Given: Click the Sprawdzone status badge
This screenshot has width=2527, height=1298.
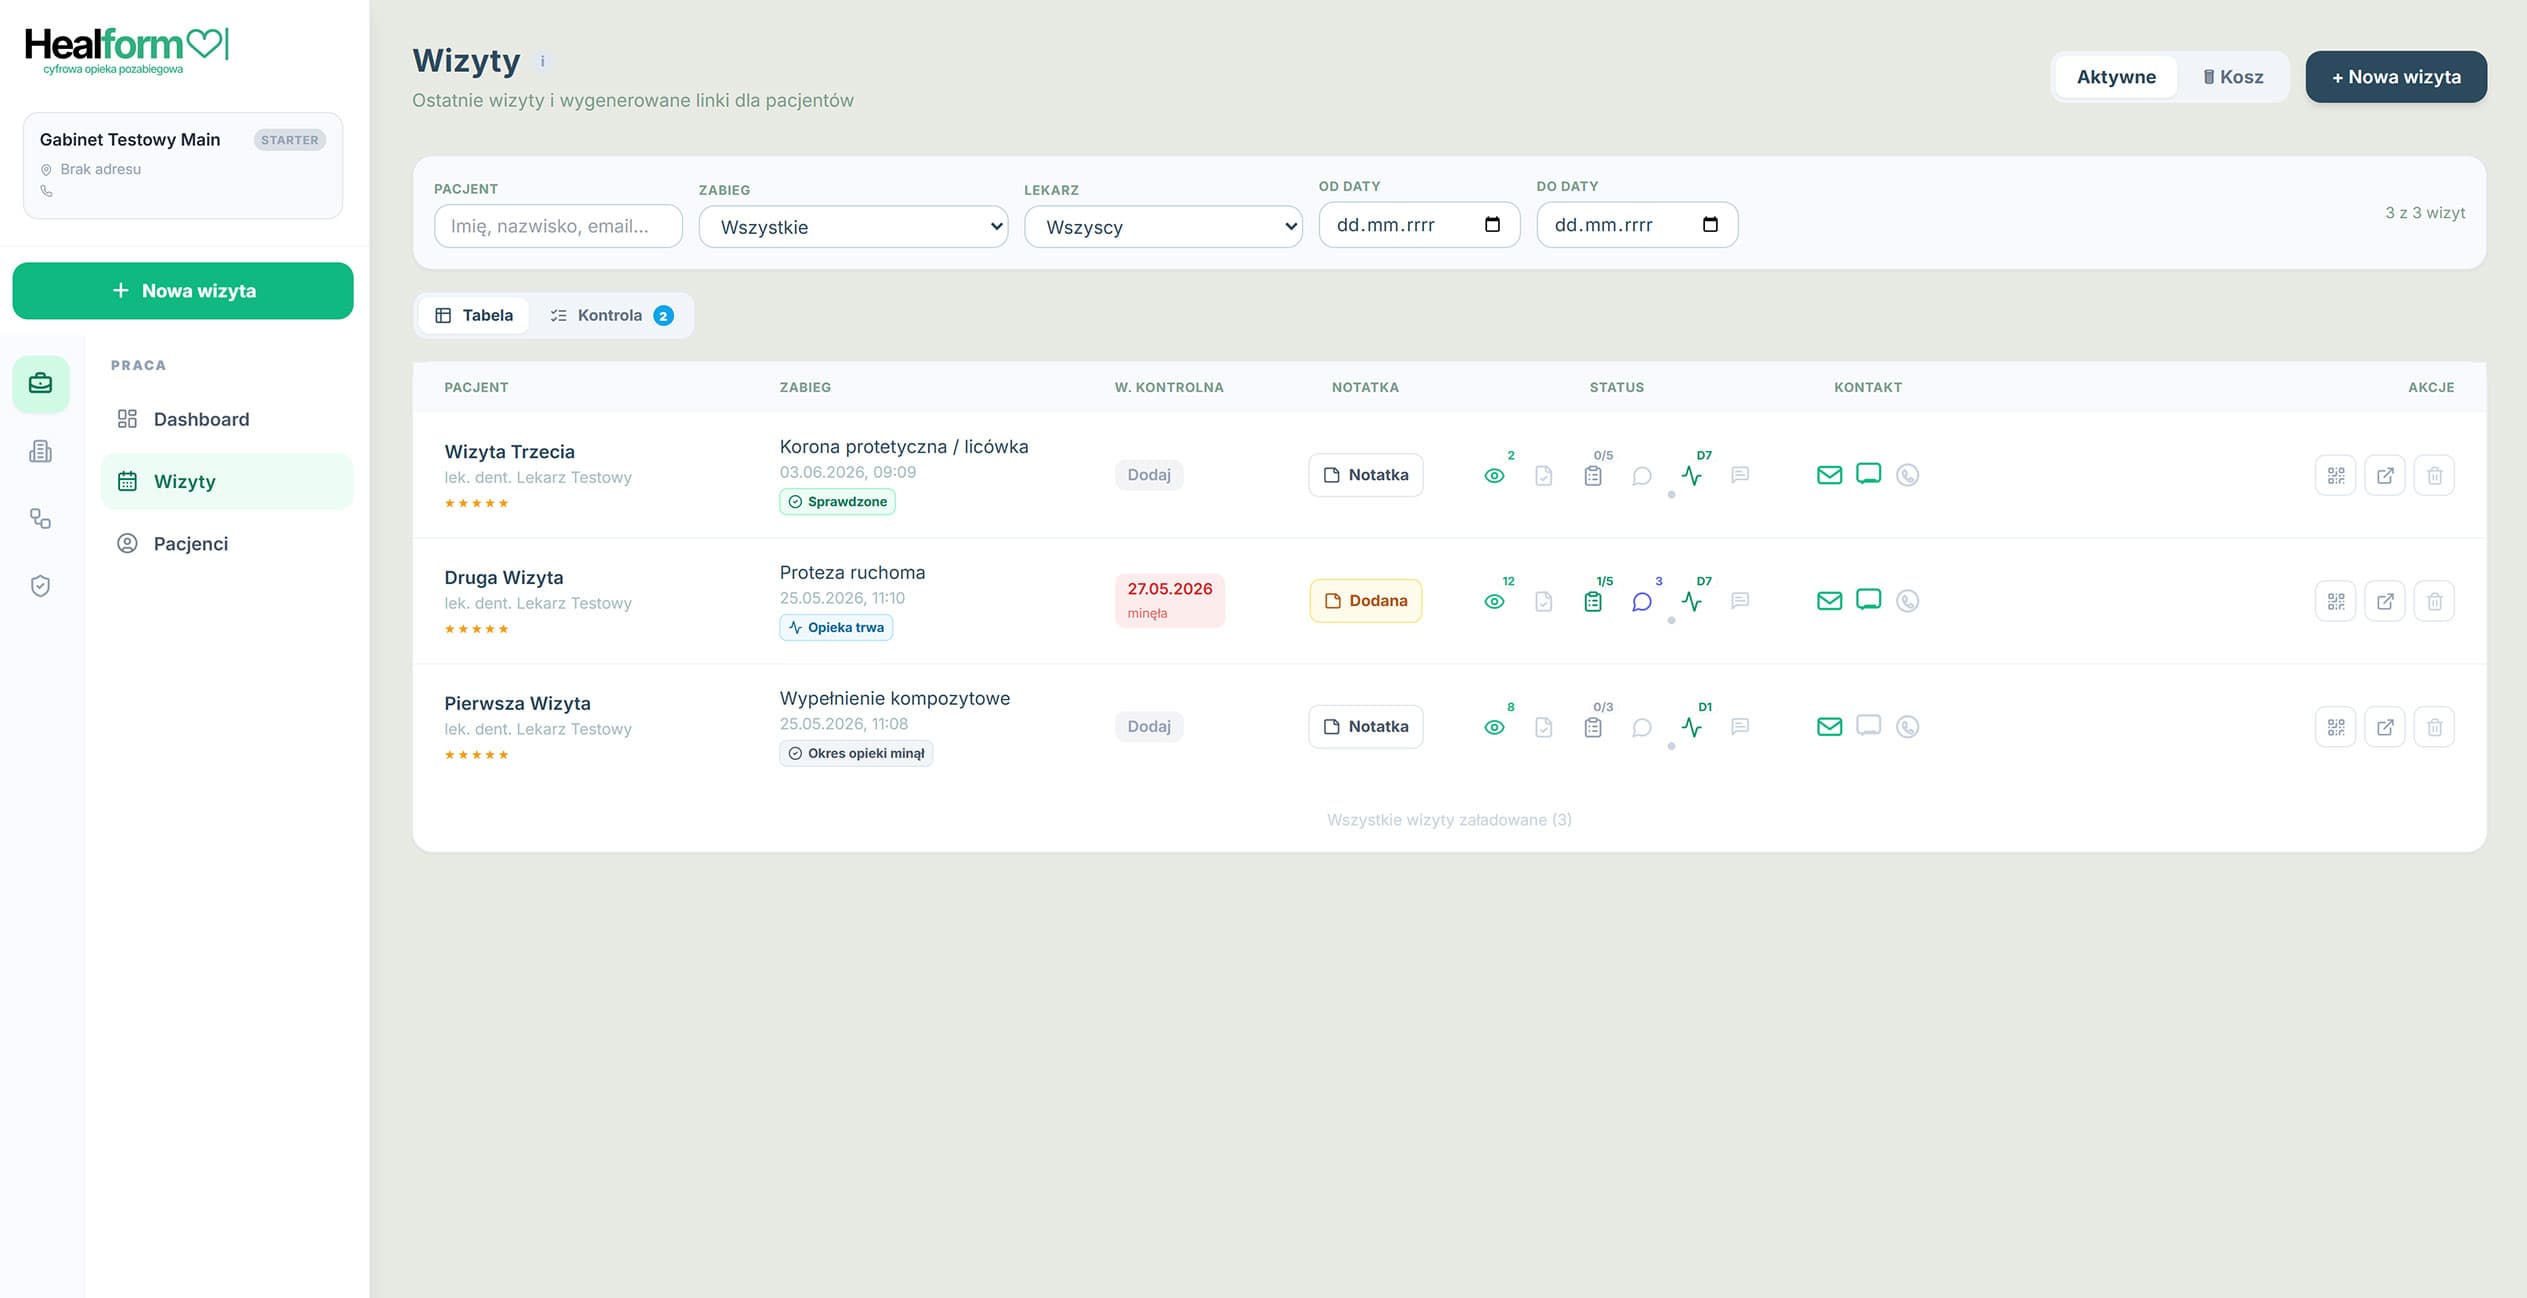Looking at the screenshot, I should point(837,502).
